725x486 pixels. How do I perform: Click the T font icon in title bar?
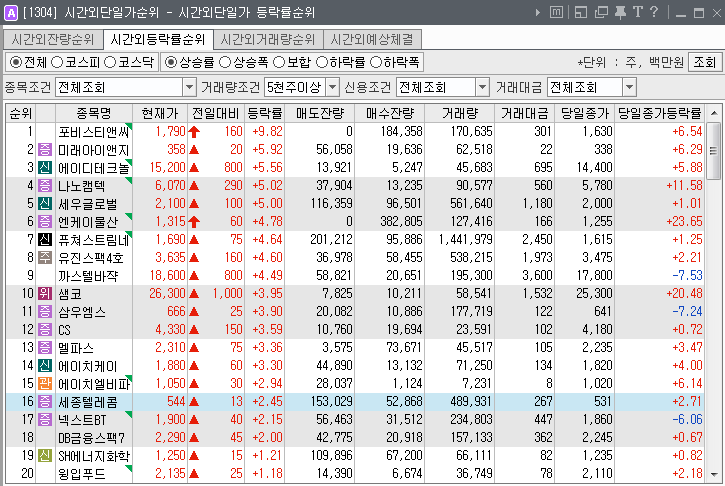tap(638, 12)
